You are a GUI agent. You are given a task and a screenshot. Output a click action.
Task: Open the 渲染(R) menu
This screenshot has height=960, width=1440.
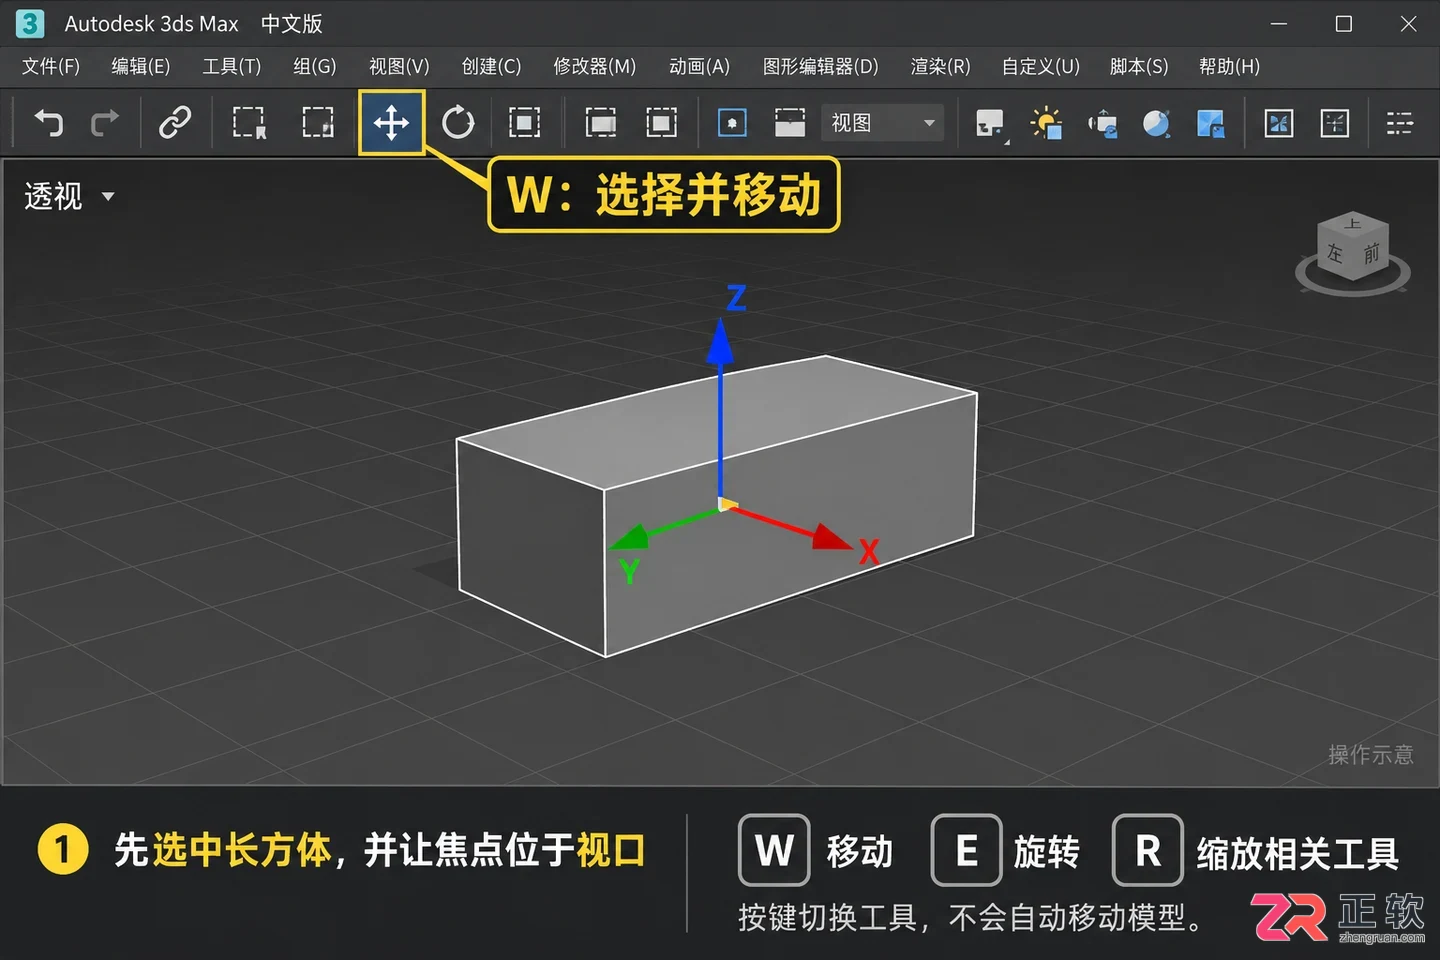tap(940, 67)
